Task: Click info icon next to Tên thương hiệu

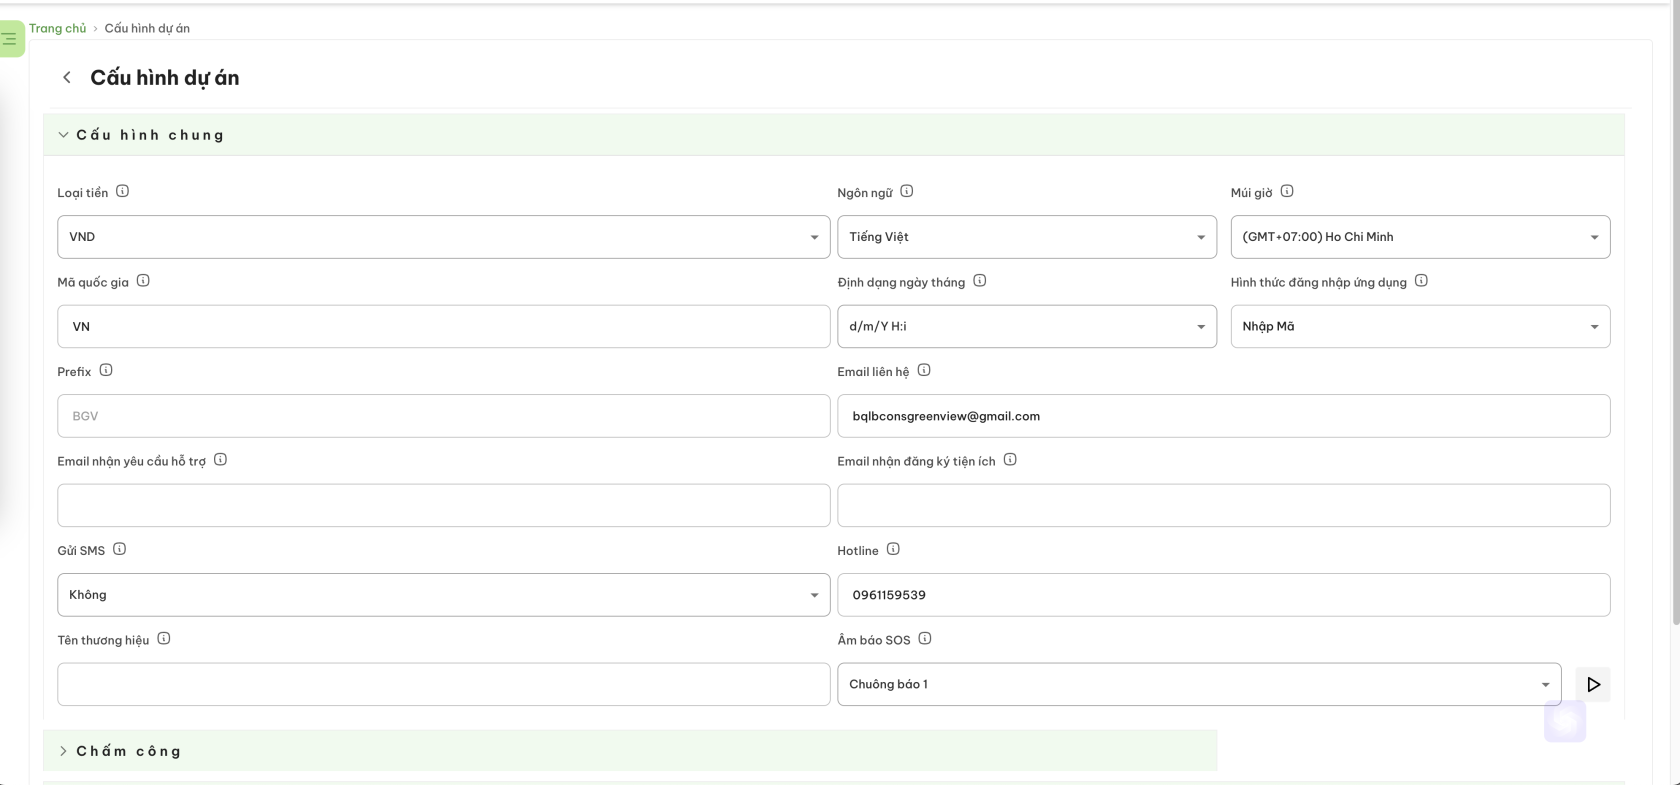Action: point(164,639)
